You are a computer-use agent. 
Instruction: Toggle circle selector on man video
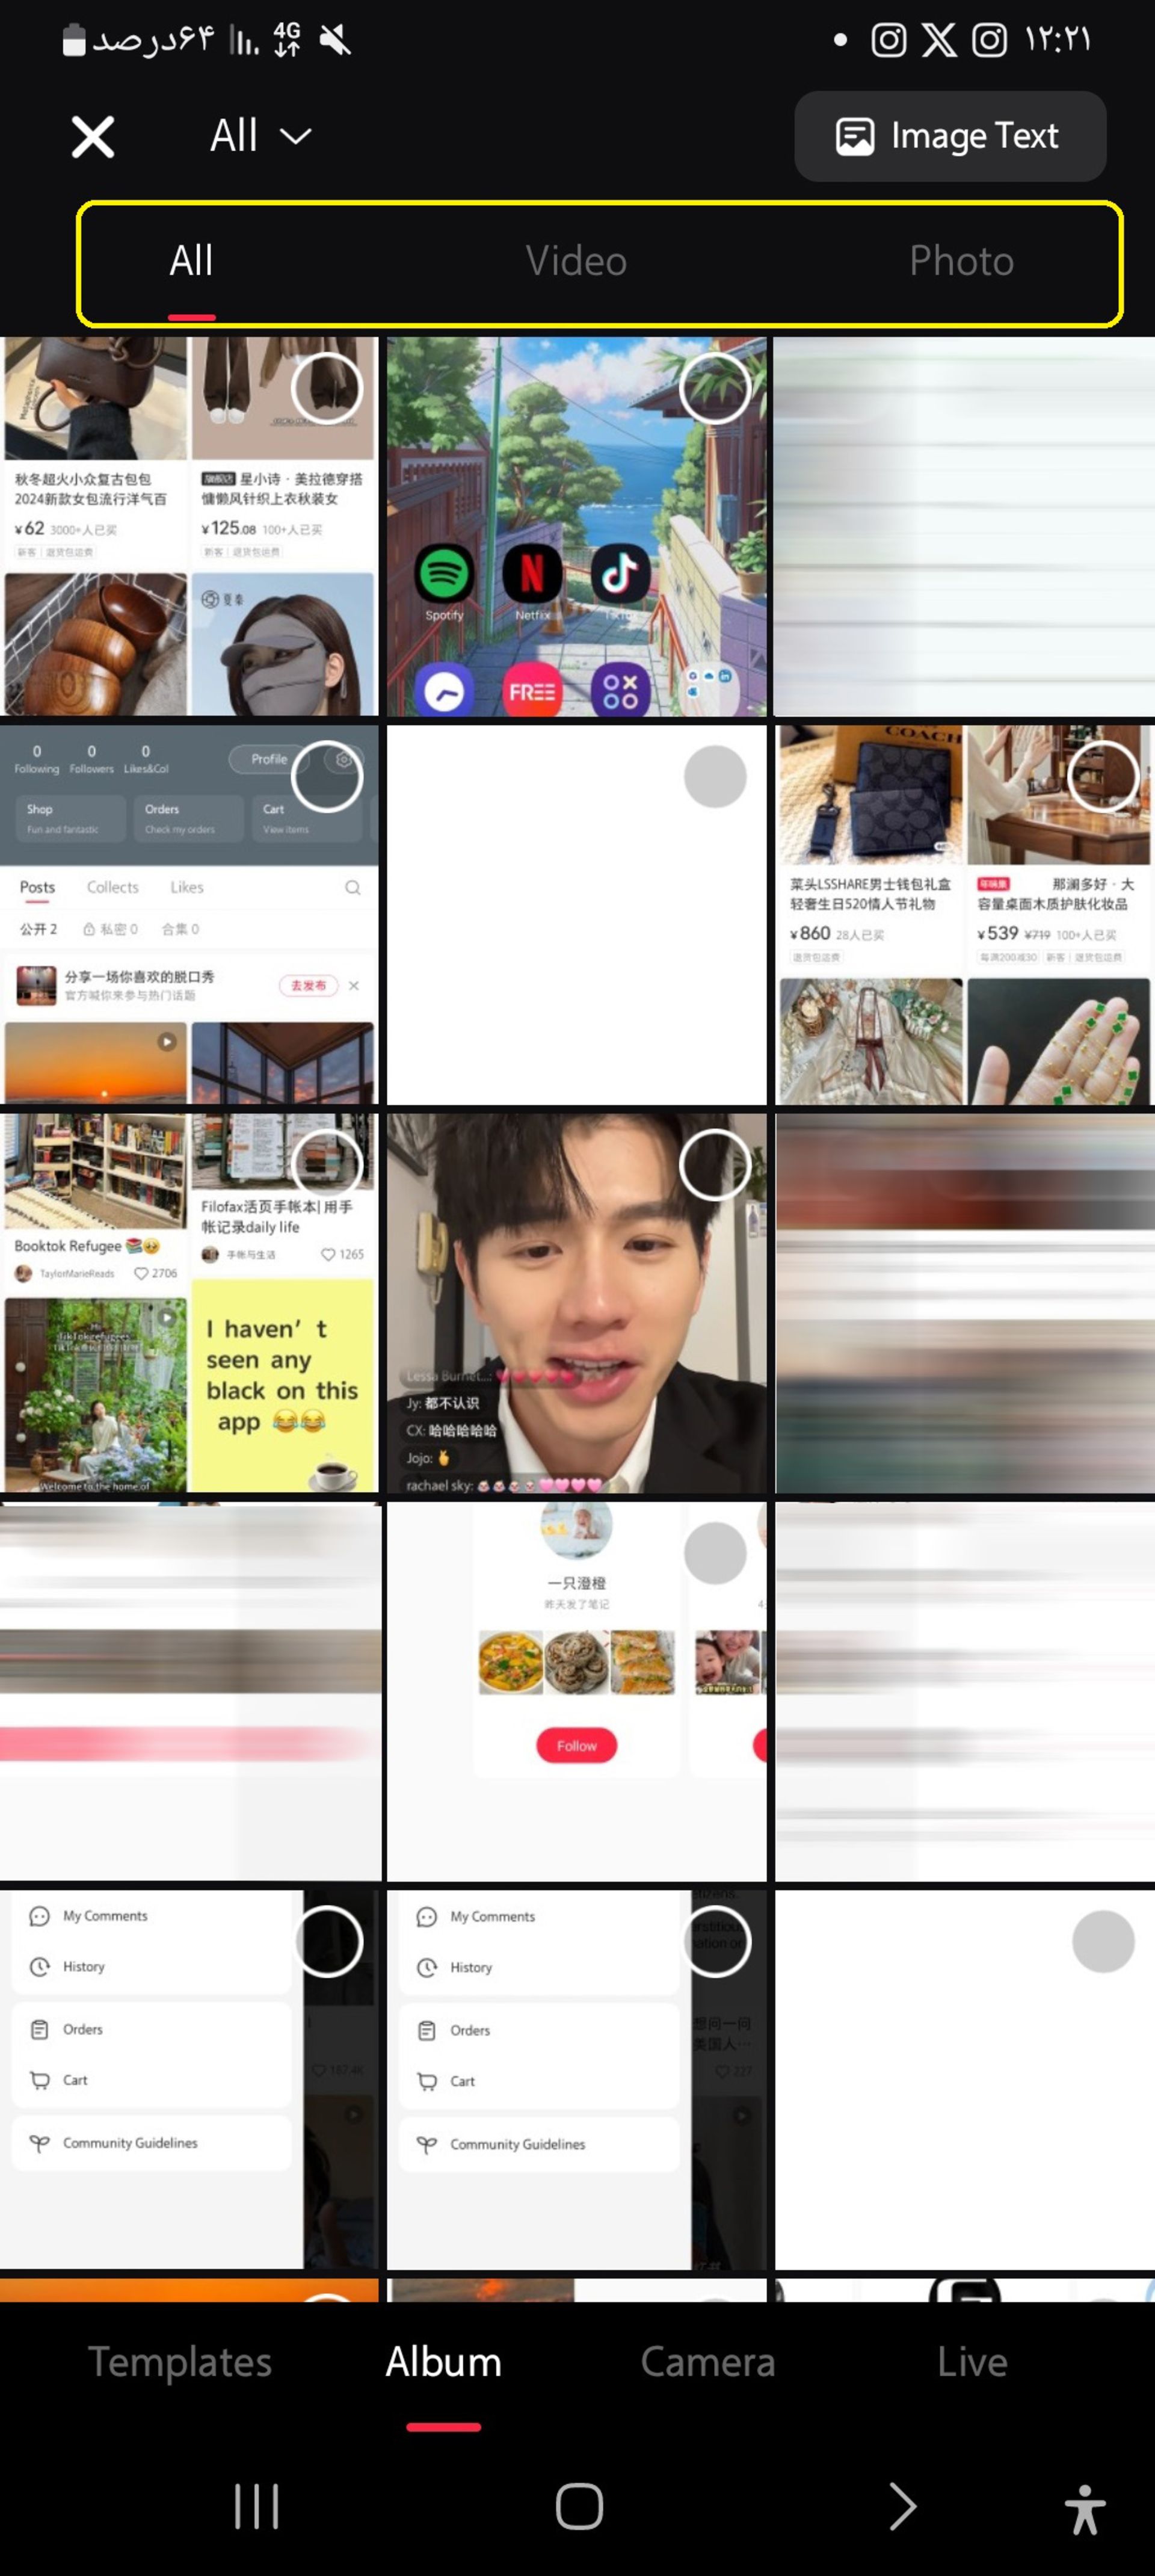(715, 1165)
